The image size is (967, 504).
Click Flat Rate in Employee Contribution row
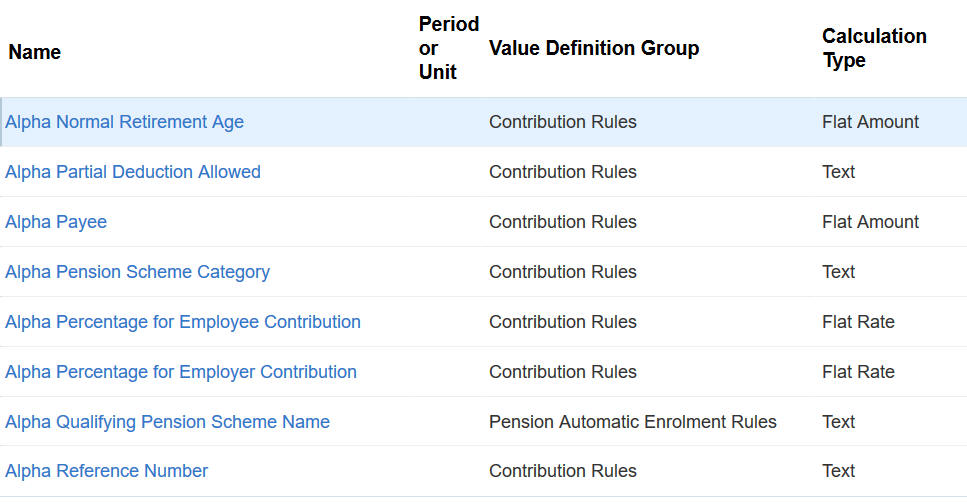[858, 322]
